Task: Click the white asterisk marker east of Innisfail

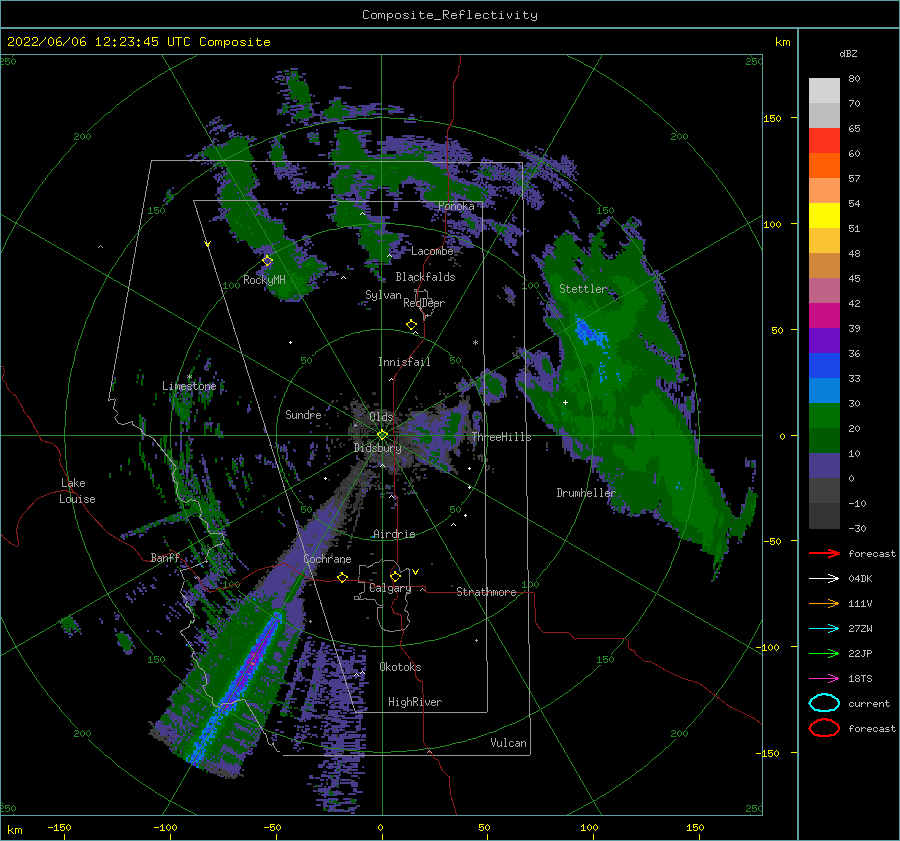Action: click(475, 343)
